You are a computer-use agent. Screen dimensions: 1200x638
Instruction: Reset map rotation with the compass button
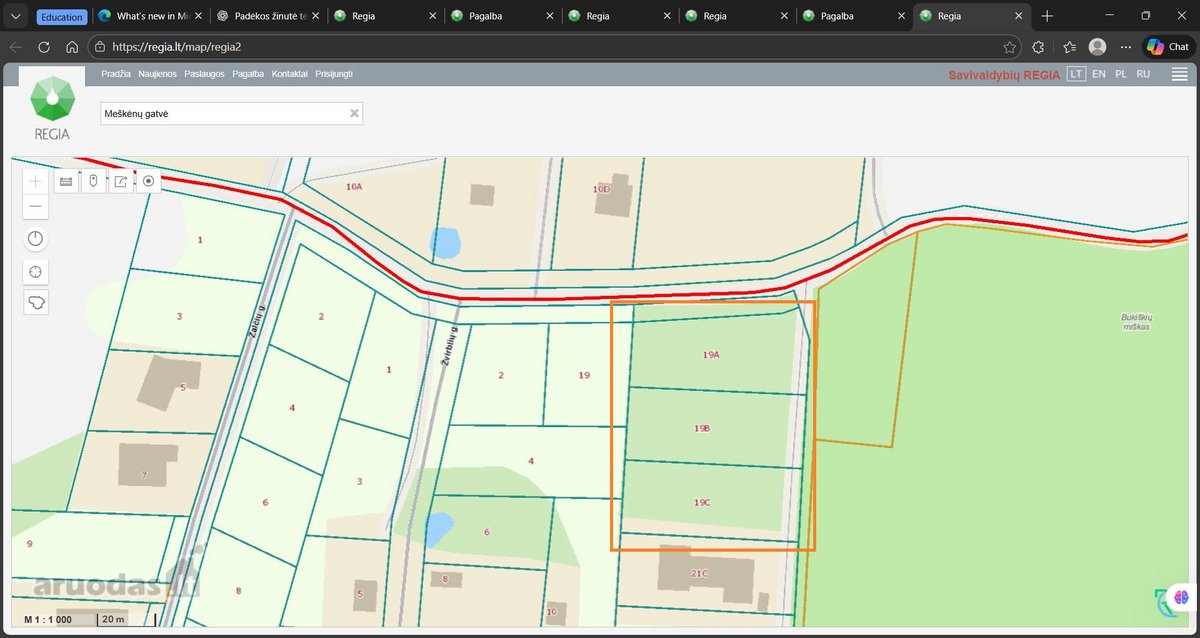pos(36,239)
